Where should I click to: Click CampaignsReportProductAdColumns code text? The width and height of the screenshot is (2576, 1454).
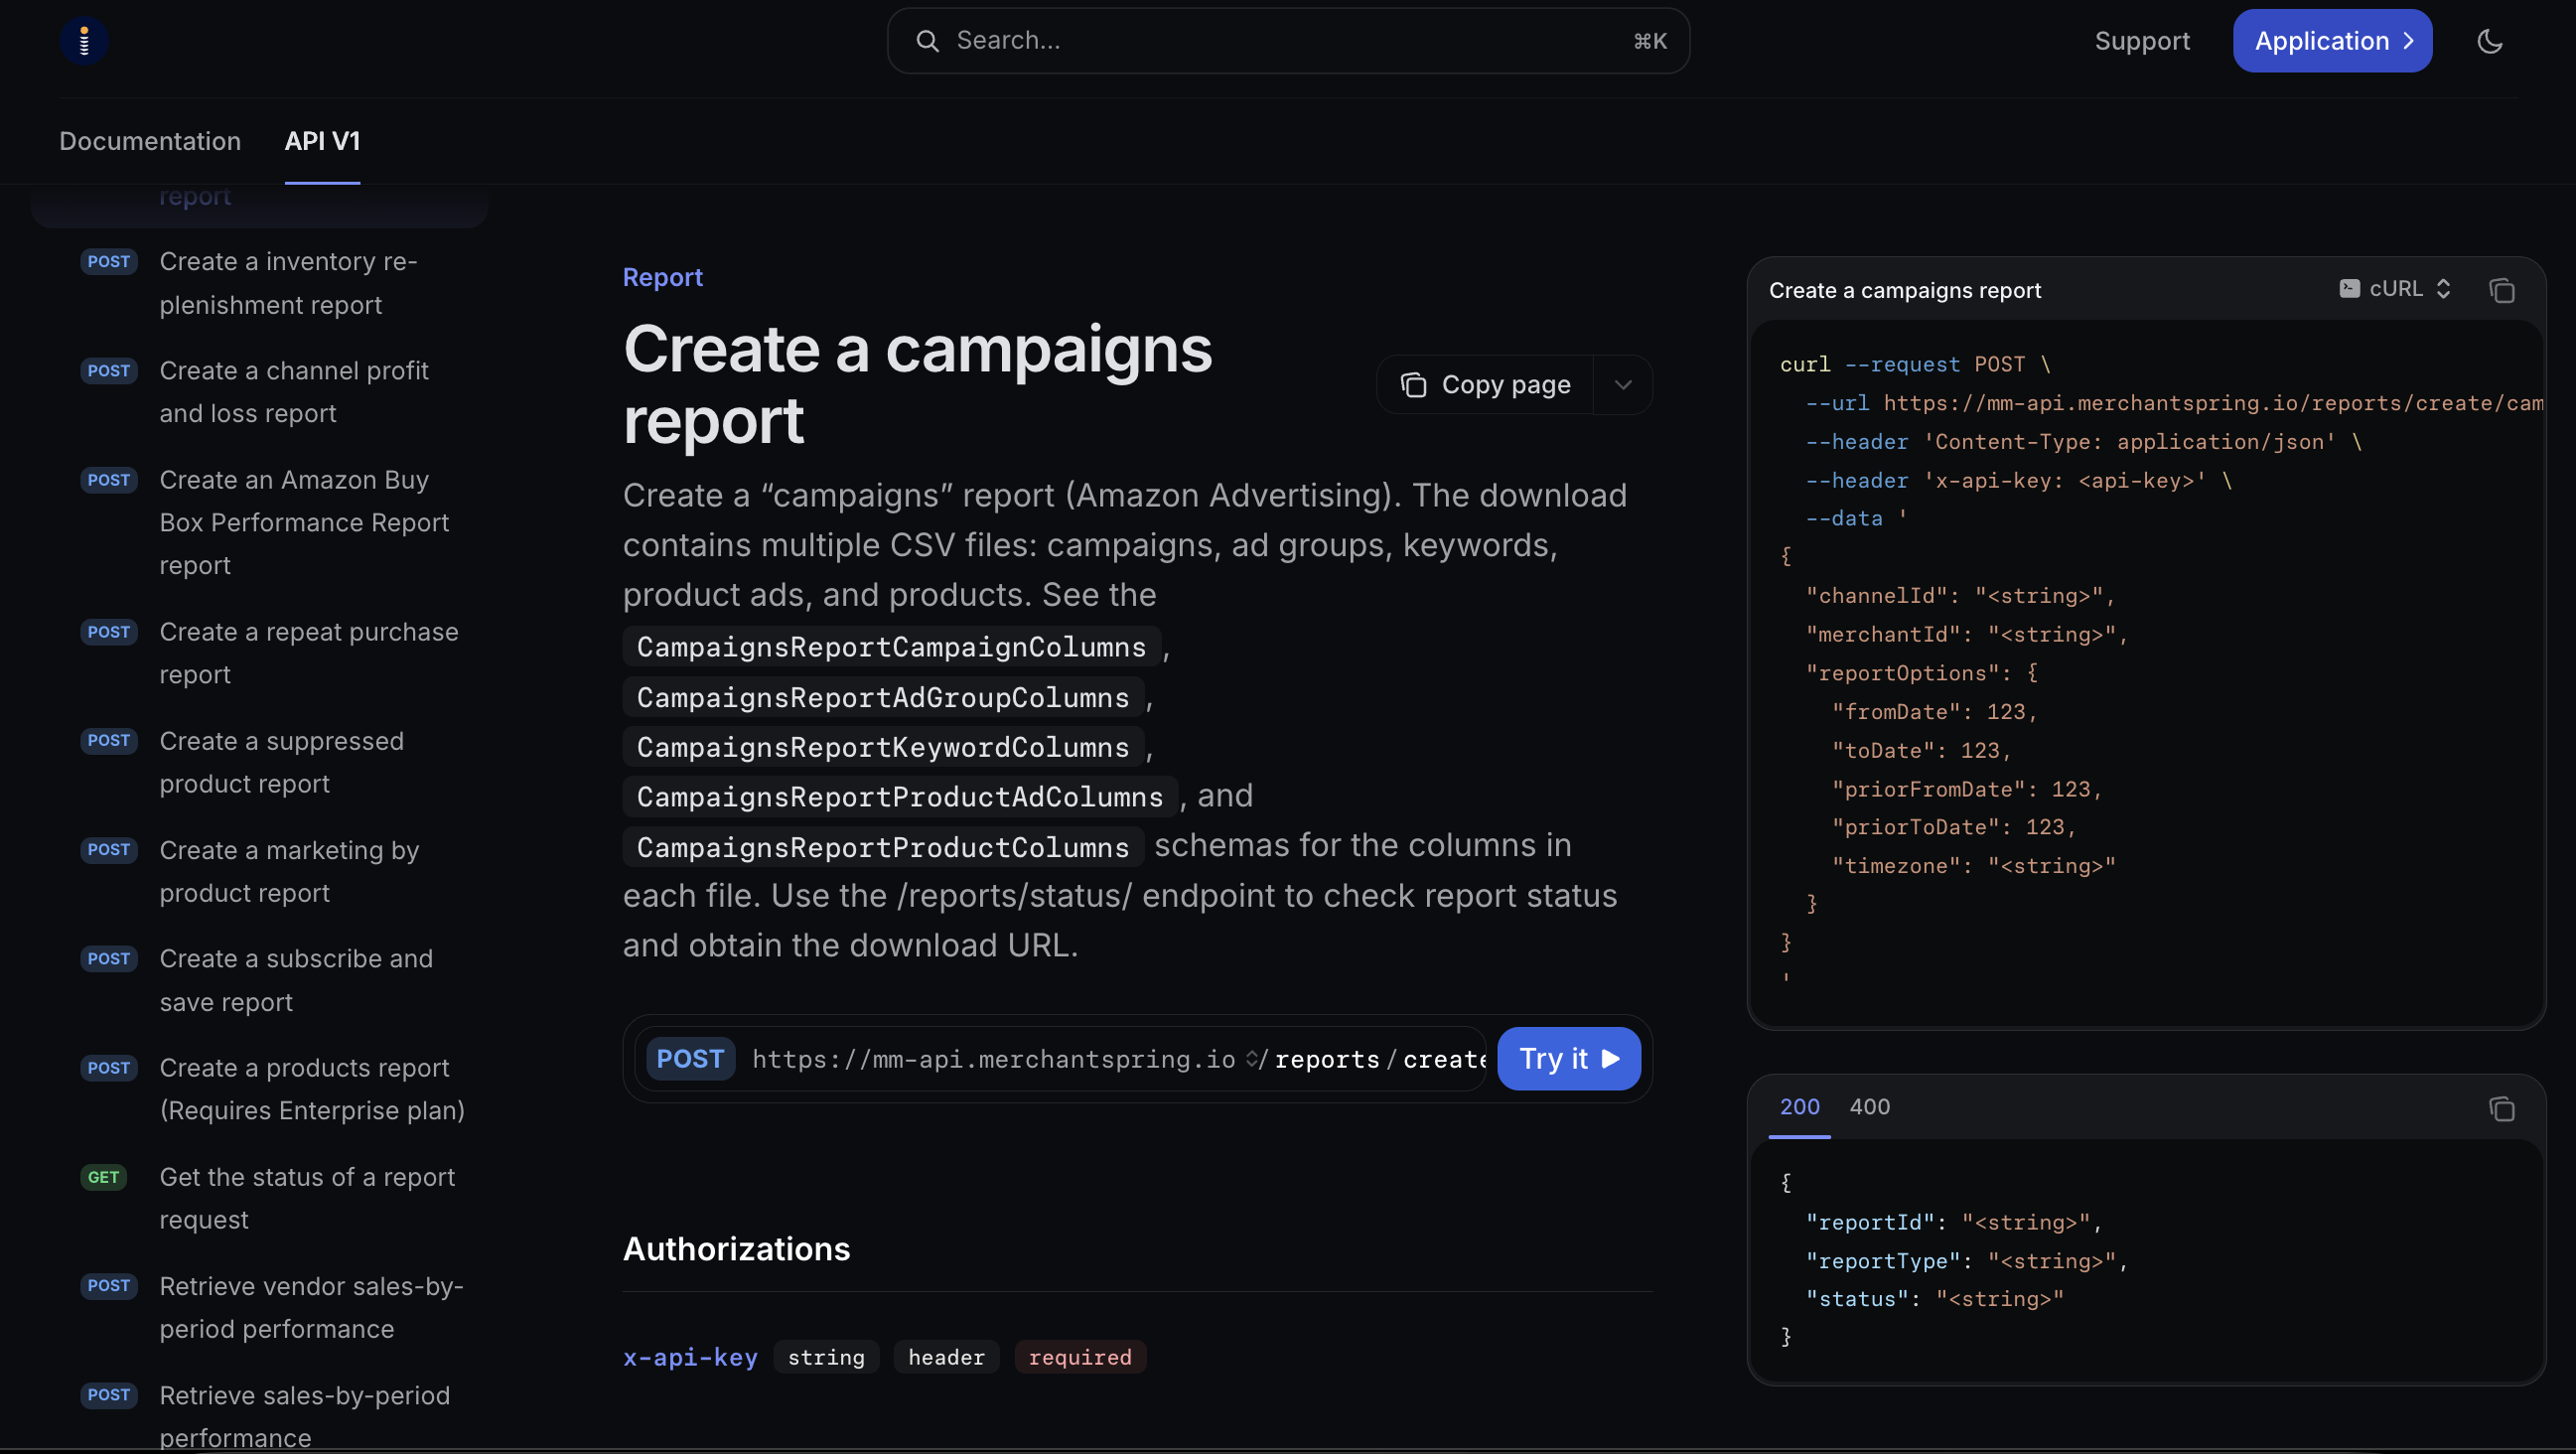900,797
